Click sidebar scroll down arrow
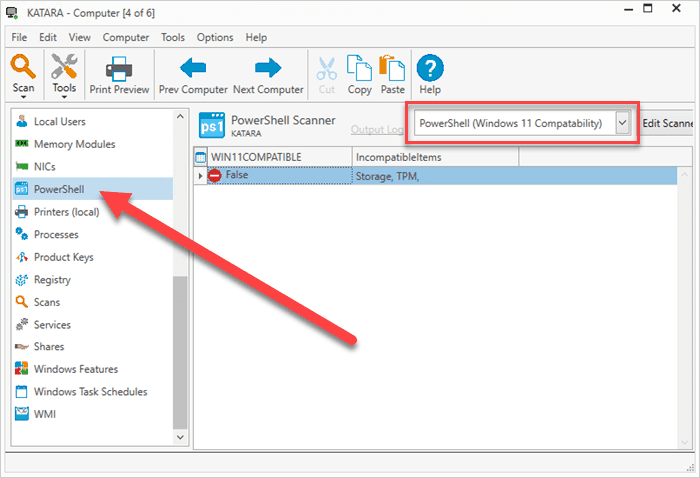 180,437
